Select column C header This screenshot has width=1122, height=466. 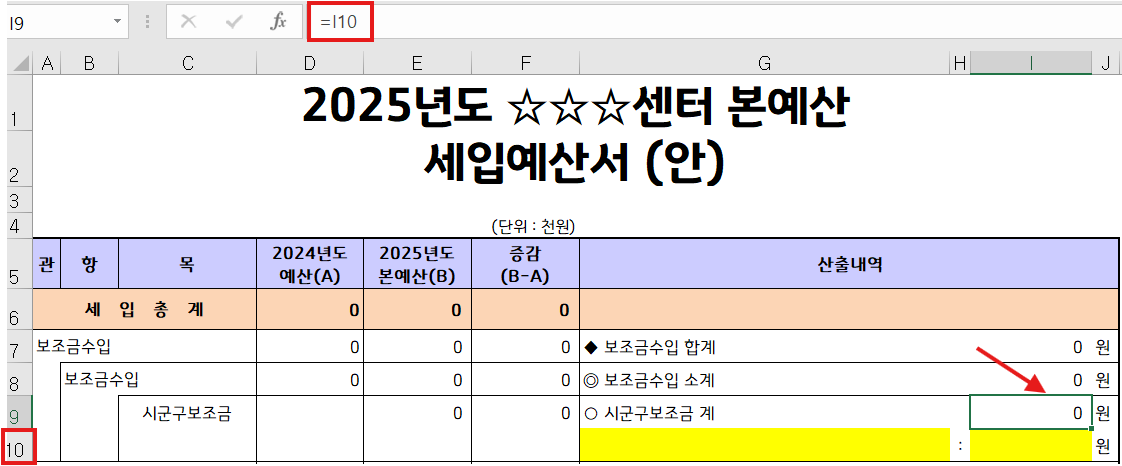[187, 64]
